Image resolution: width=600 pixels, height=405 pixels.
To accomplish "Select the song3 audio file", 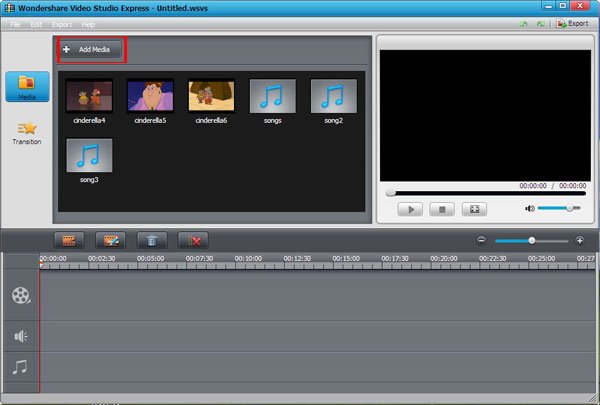I will click(89, 155).
